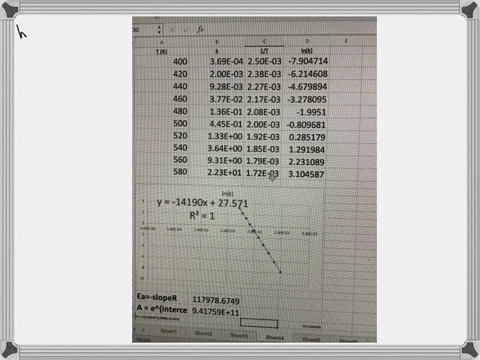Select the cell containing 560
Image resolution: width=480 pixels, height=360 pixels.
[x=180, y=160]
